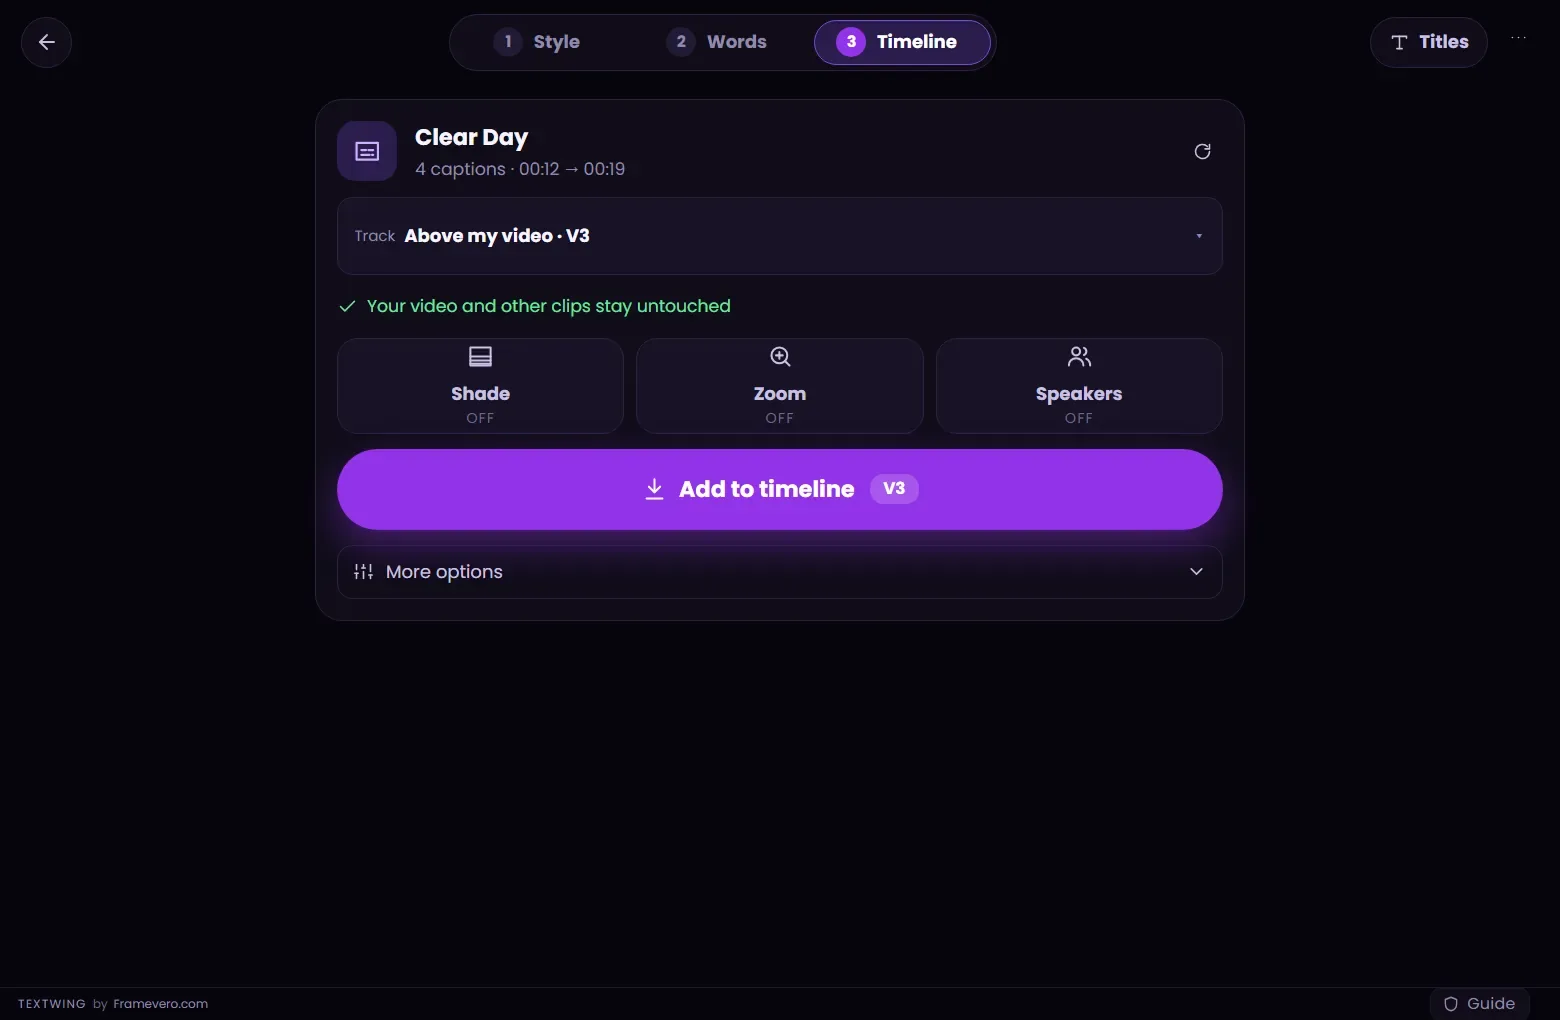Click the Speakers people icon

1079,356
